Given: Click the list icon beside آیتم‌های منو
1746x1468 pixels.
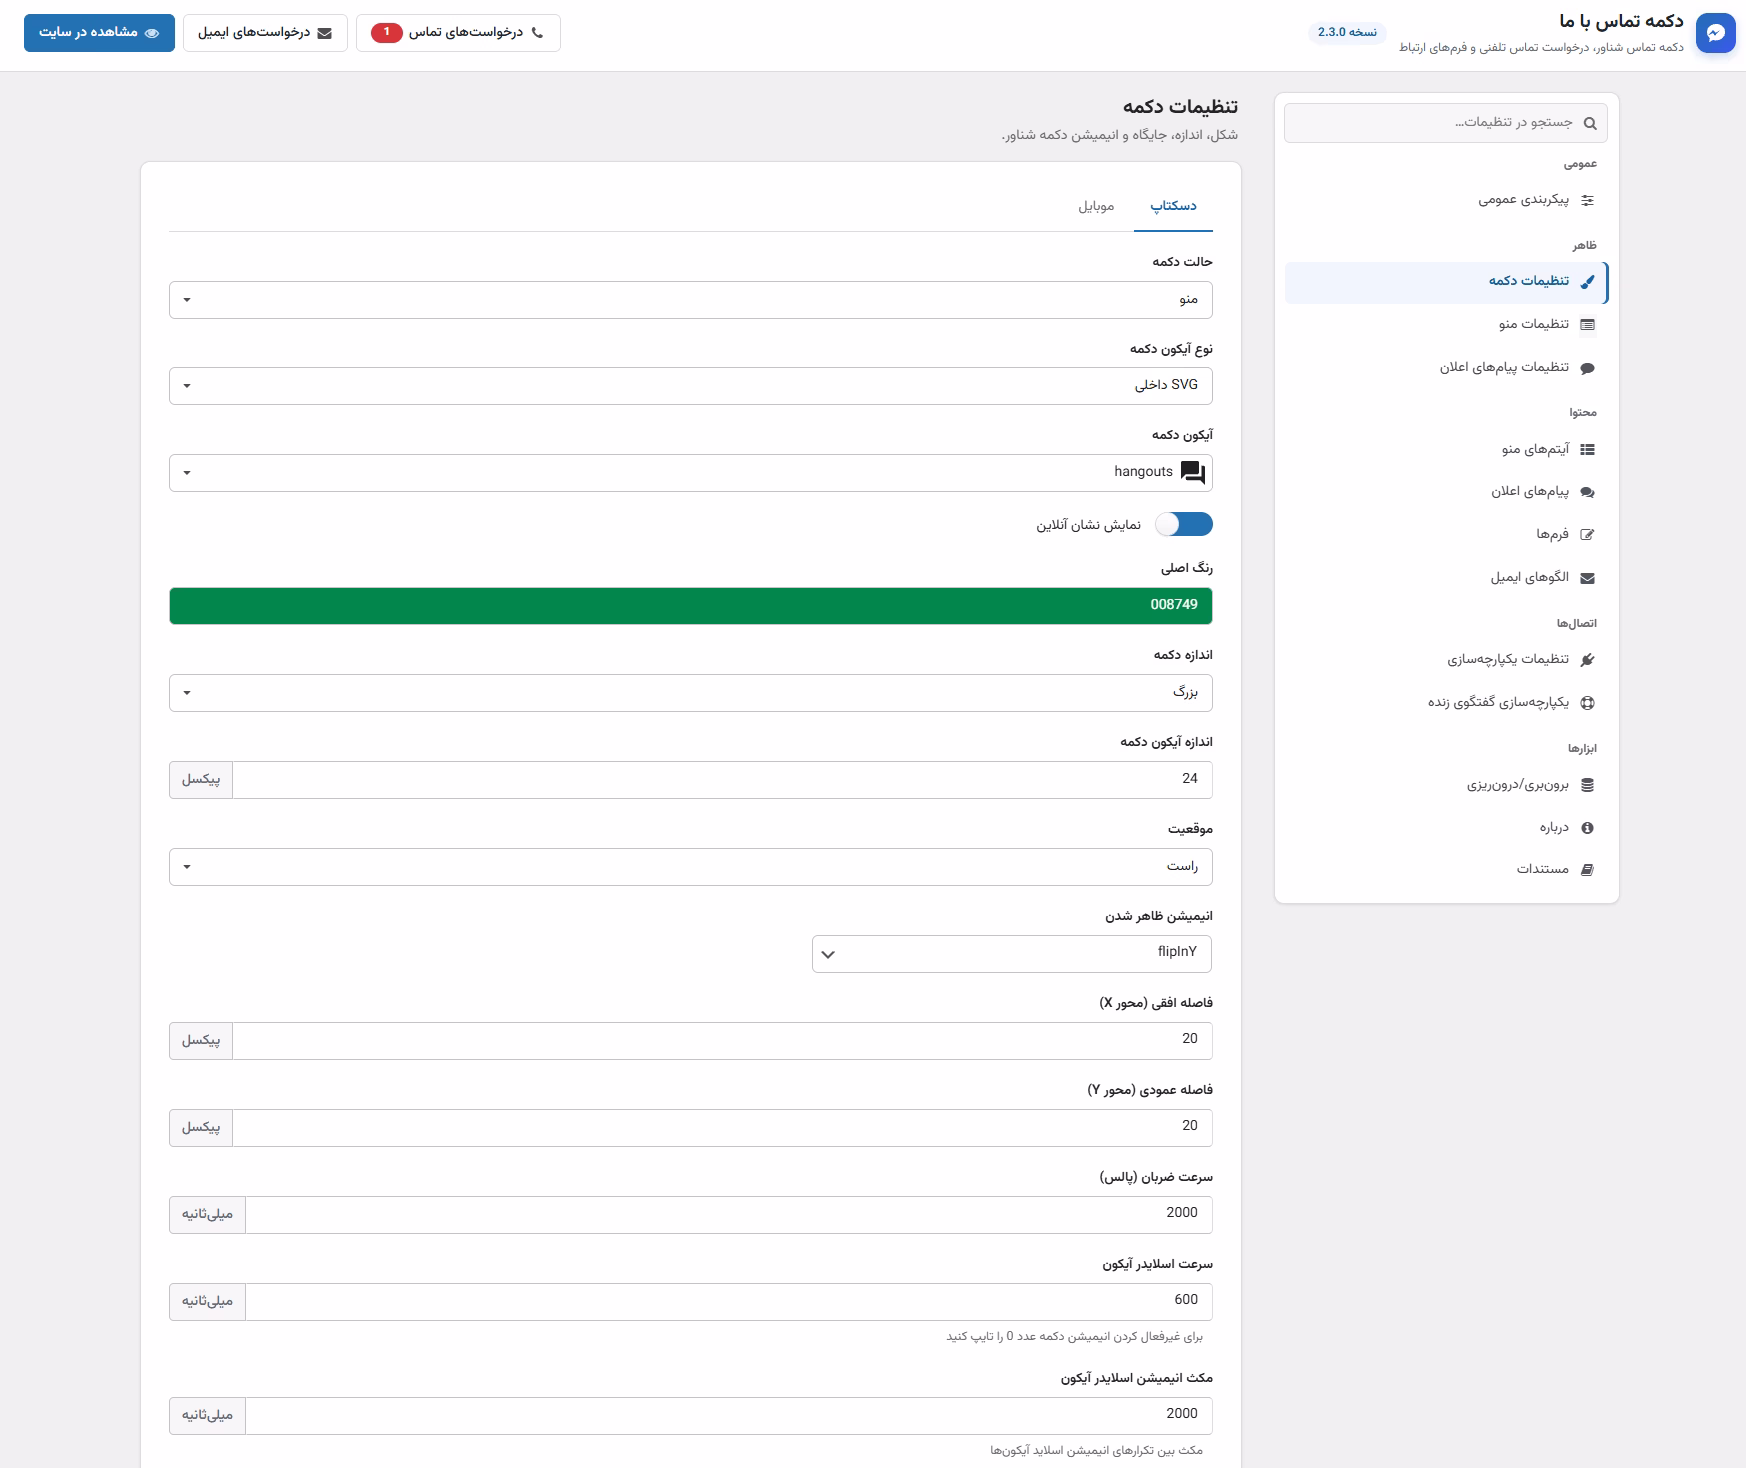Looking at the screenshot, I should point(1587,450).
